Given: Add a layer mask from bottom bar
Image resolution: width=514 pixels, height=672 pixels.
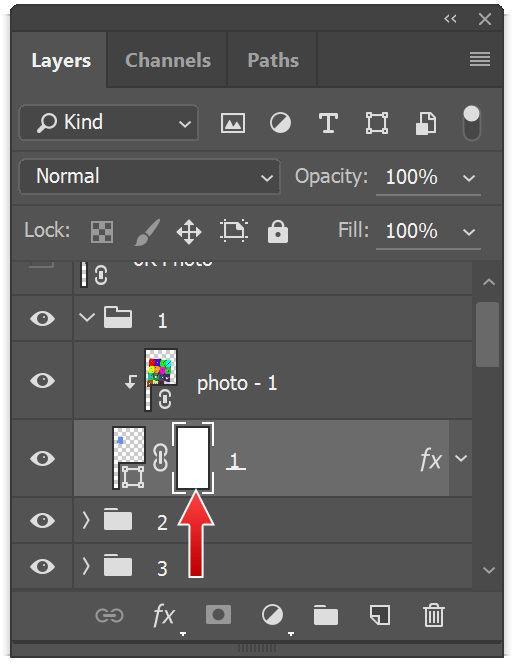Looking at the screenshot, I should (218, 615).
